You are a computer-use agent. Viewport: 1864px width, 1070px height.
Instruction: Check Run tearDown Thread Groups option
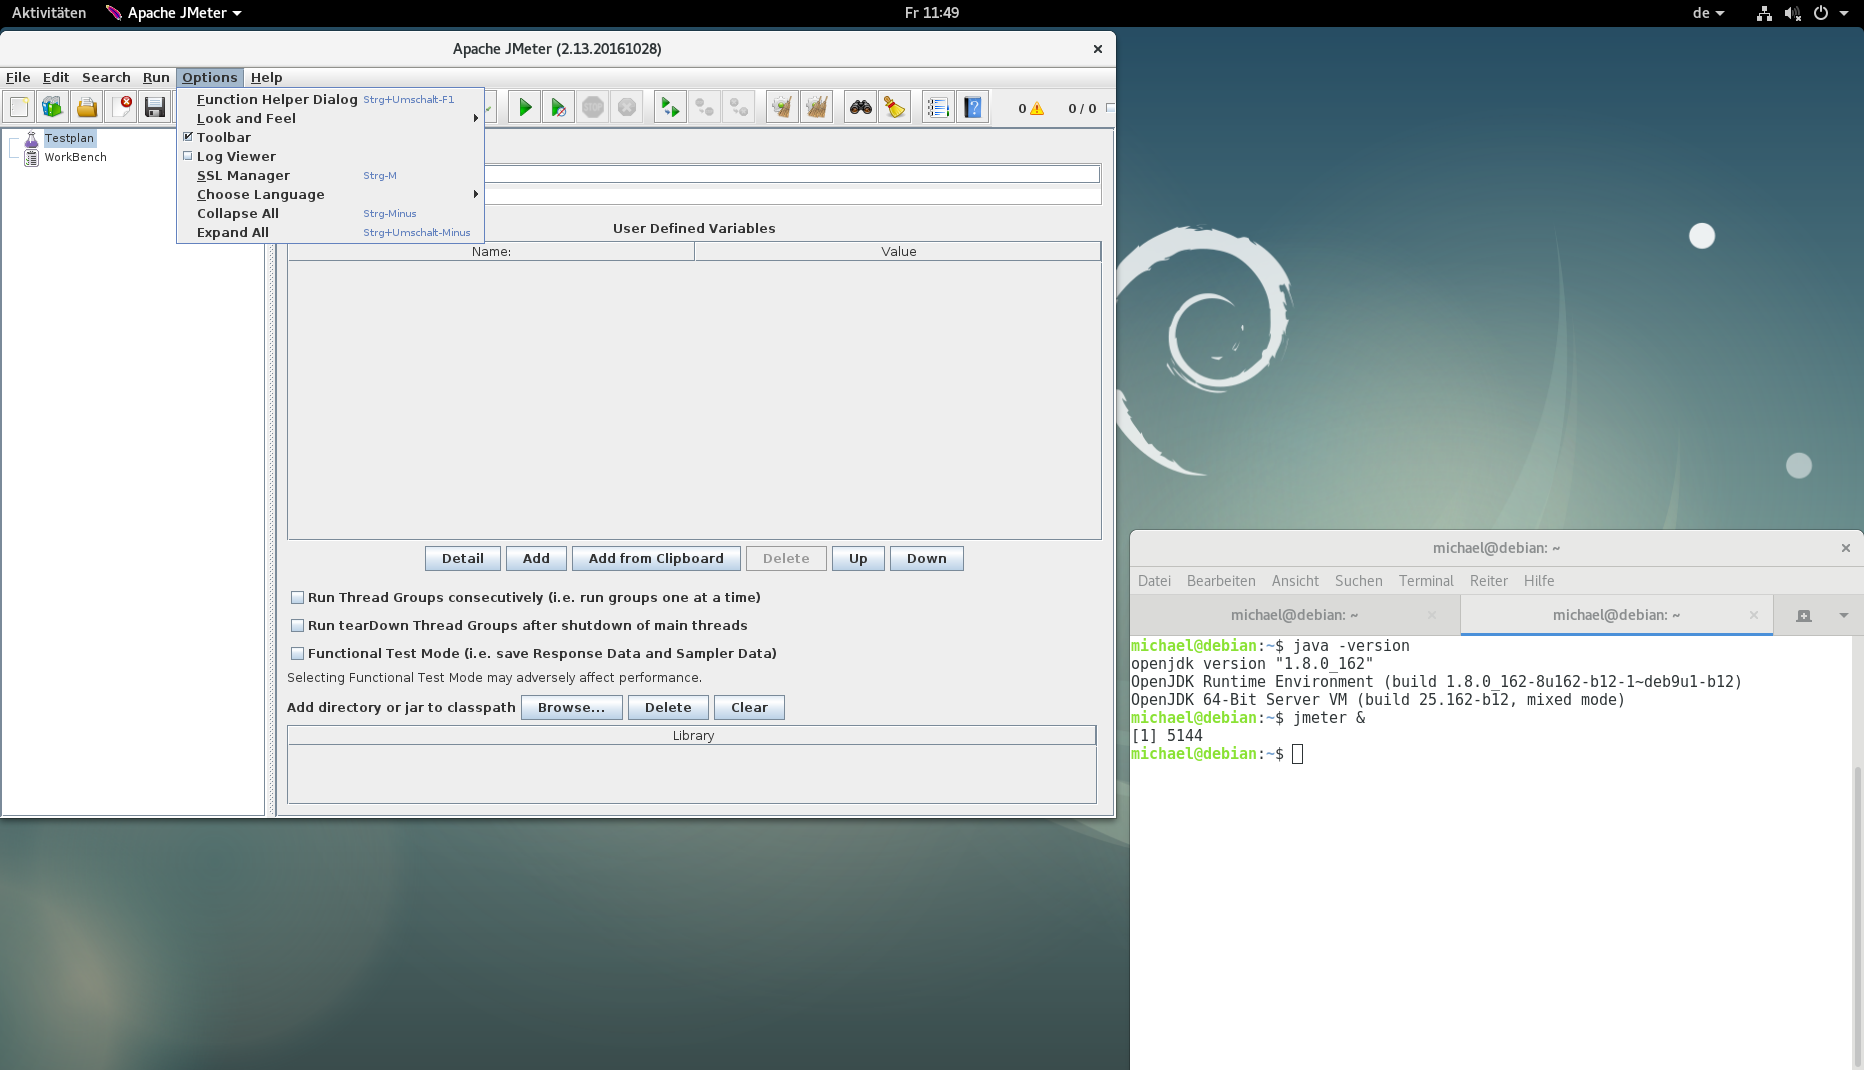pyautogui.click(x=297, y=625)
